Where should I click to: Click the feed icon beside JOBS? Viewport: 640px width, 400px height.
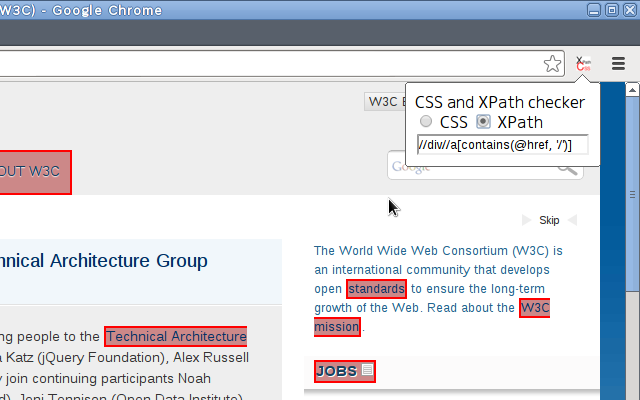click(367, 369)
